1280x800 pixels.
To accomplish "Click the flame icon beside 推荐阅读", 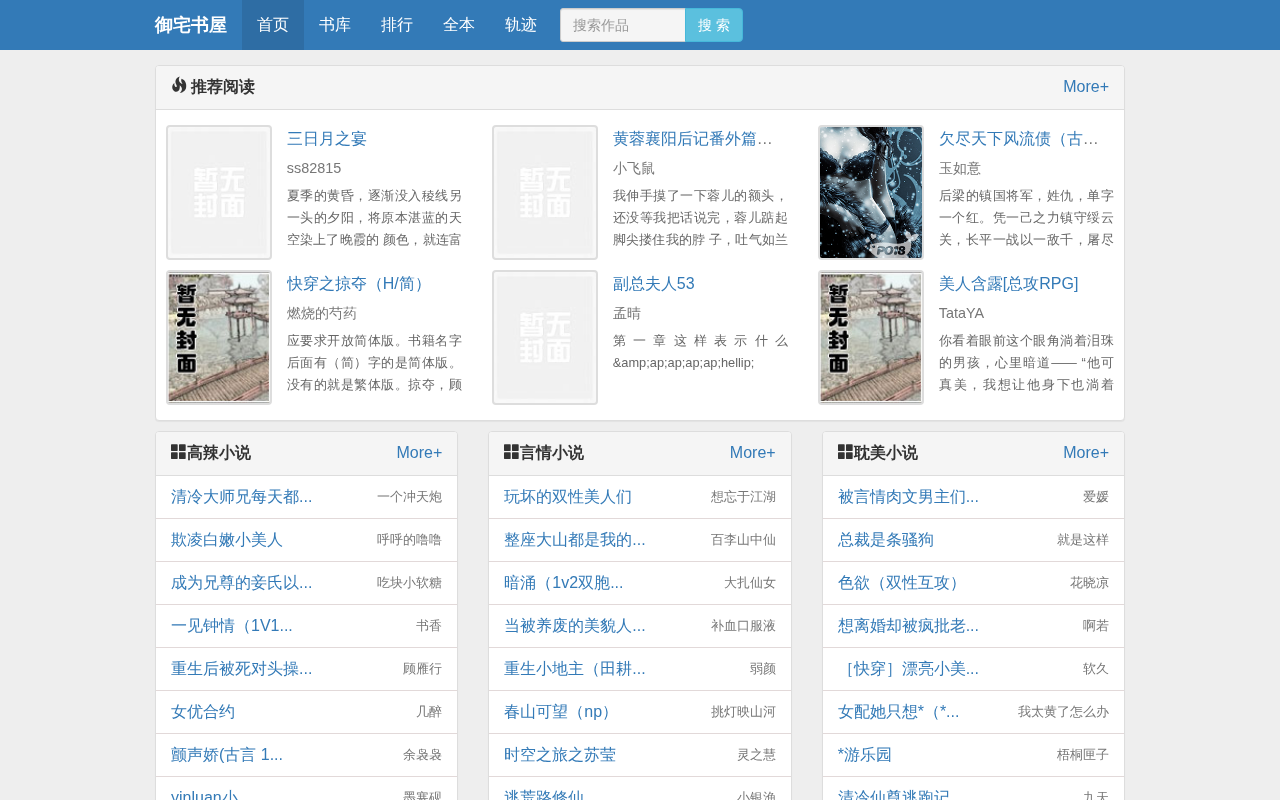I will click(x=179, y=86).
